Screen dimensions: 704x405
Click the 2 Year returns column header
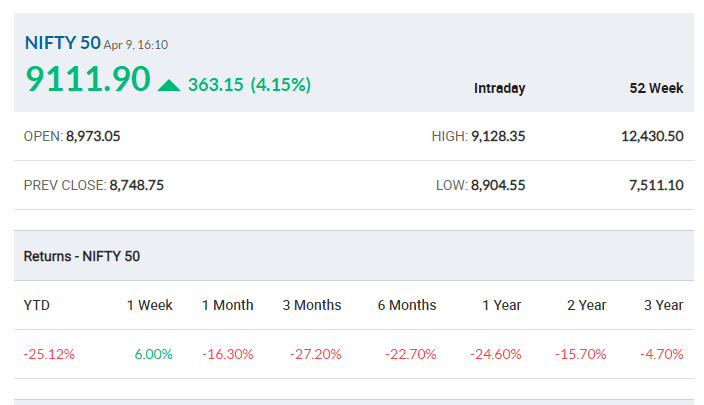click(x=586, y=305)
